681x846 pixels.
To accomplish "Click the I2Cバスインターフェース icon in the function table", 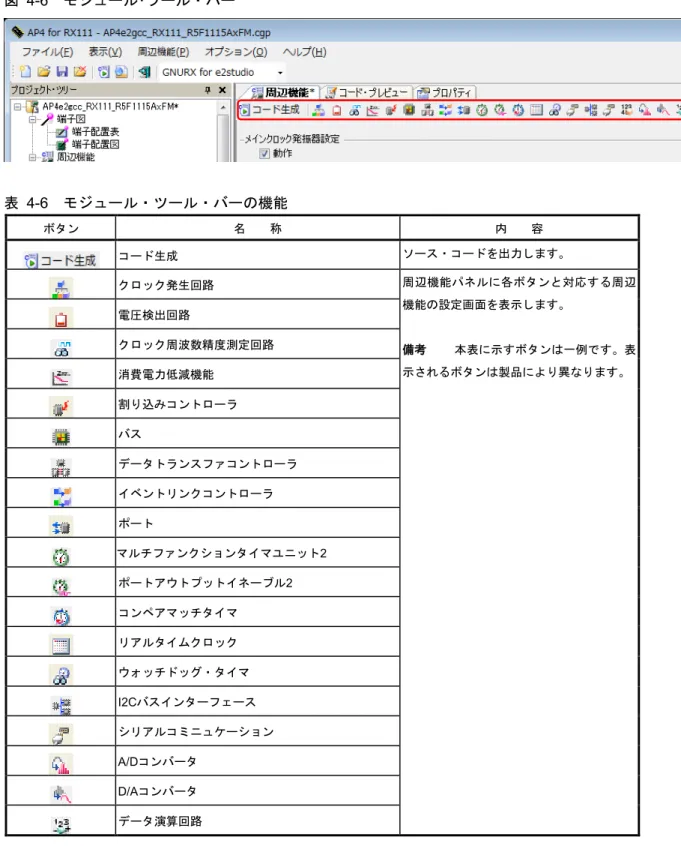I will [61, 705].
